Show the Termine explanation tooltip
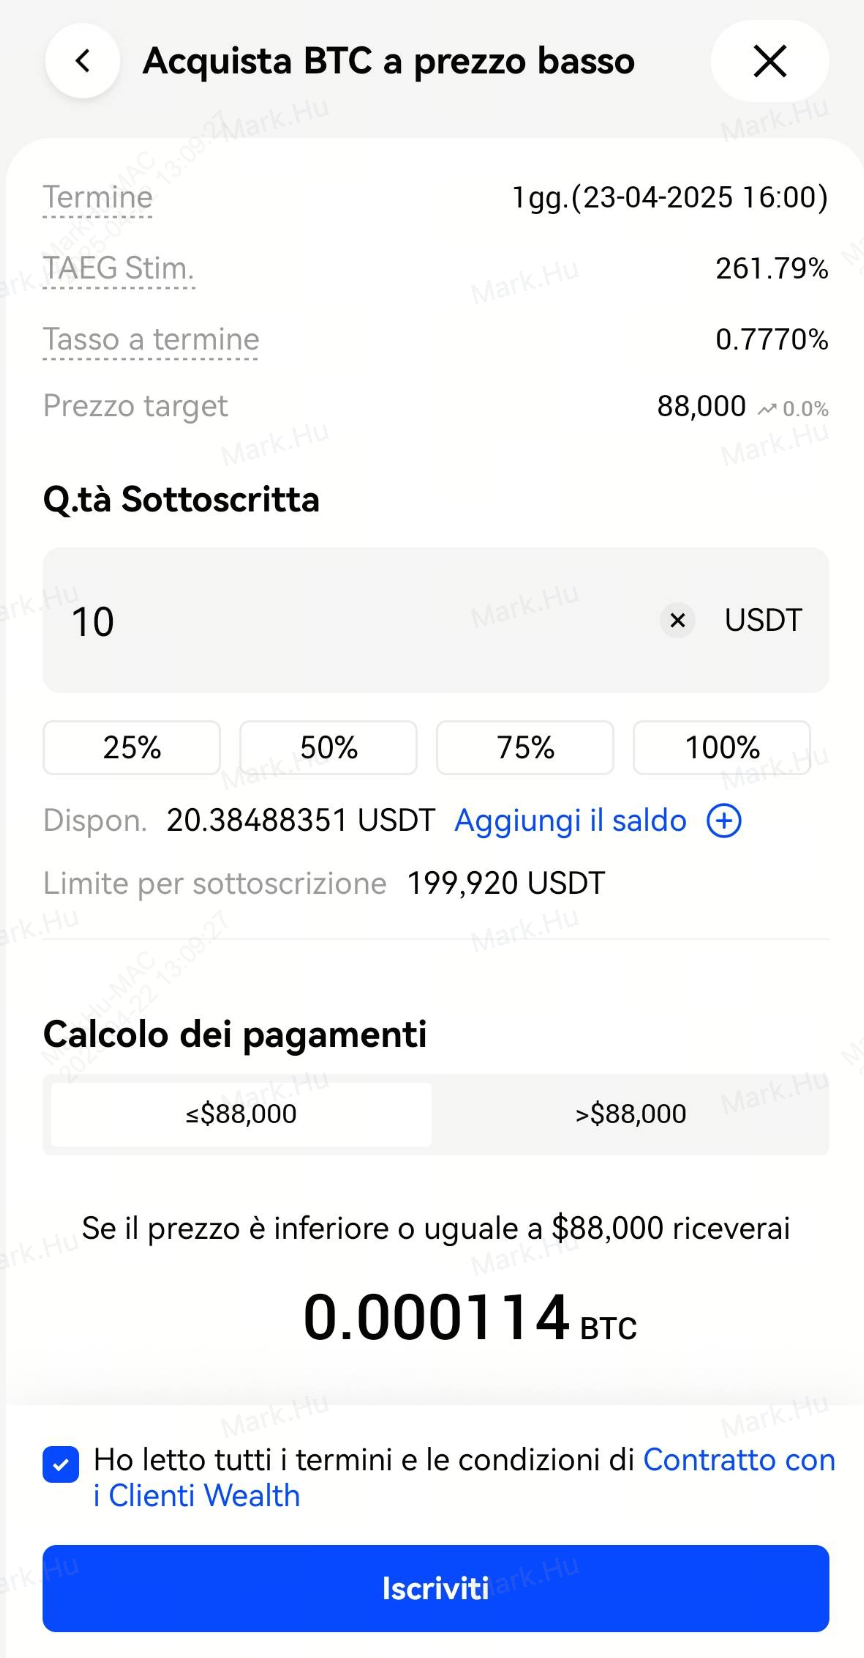 click(x=98, y=198)
